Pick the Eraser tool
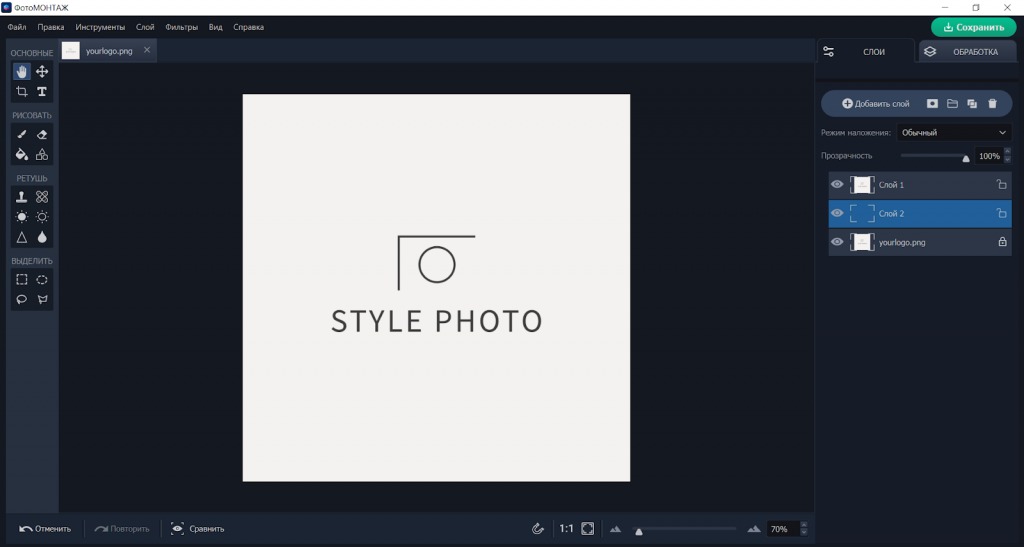 click(x=42, y=134)
